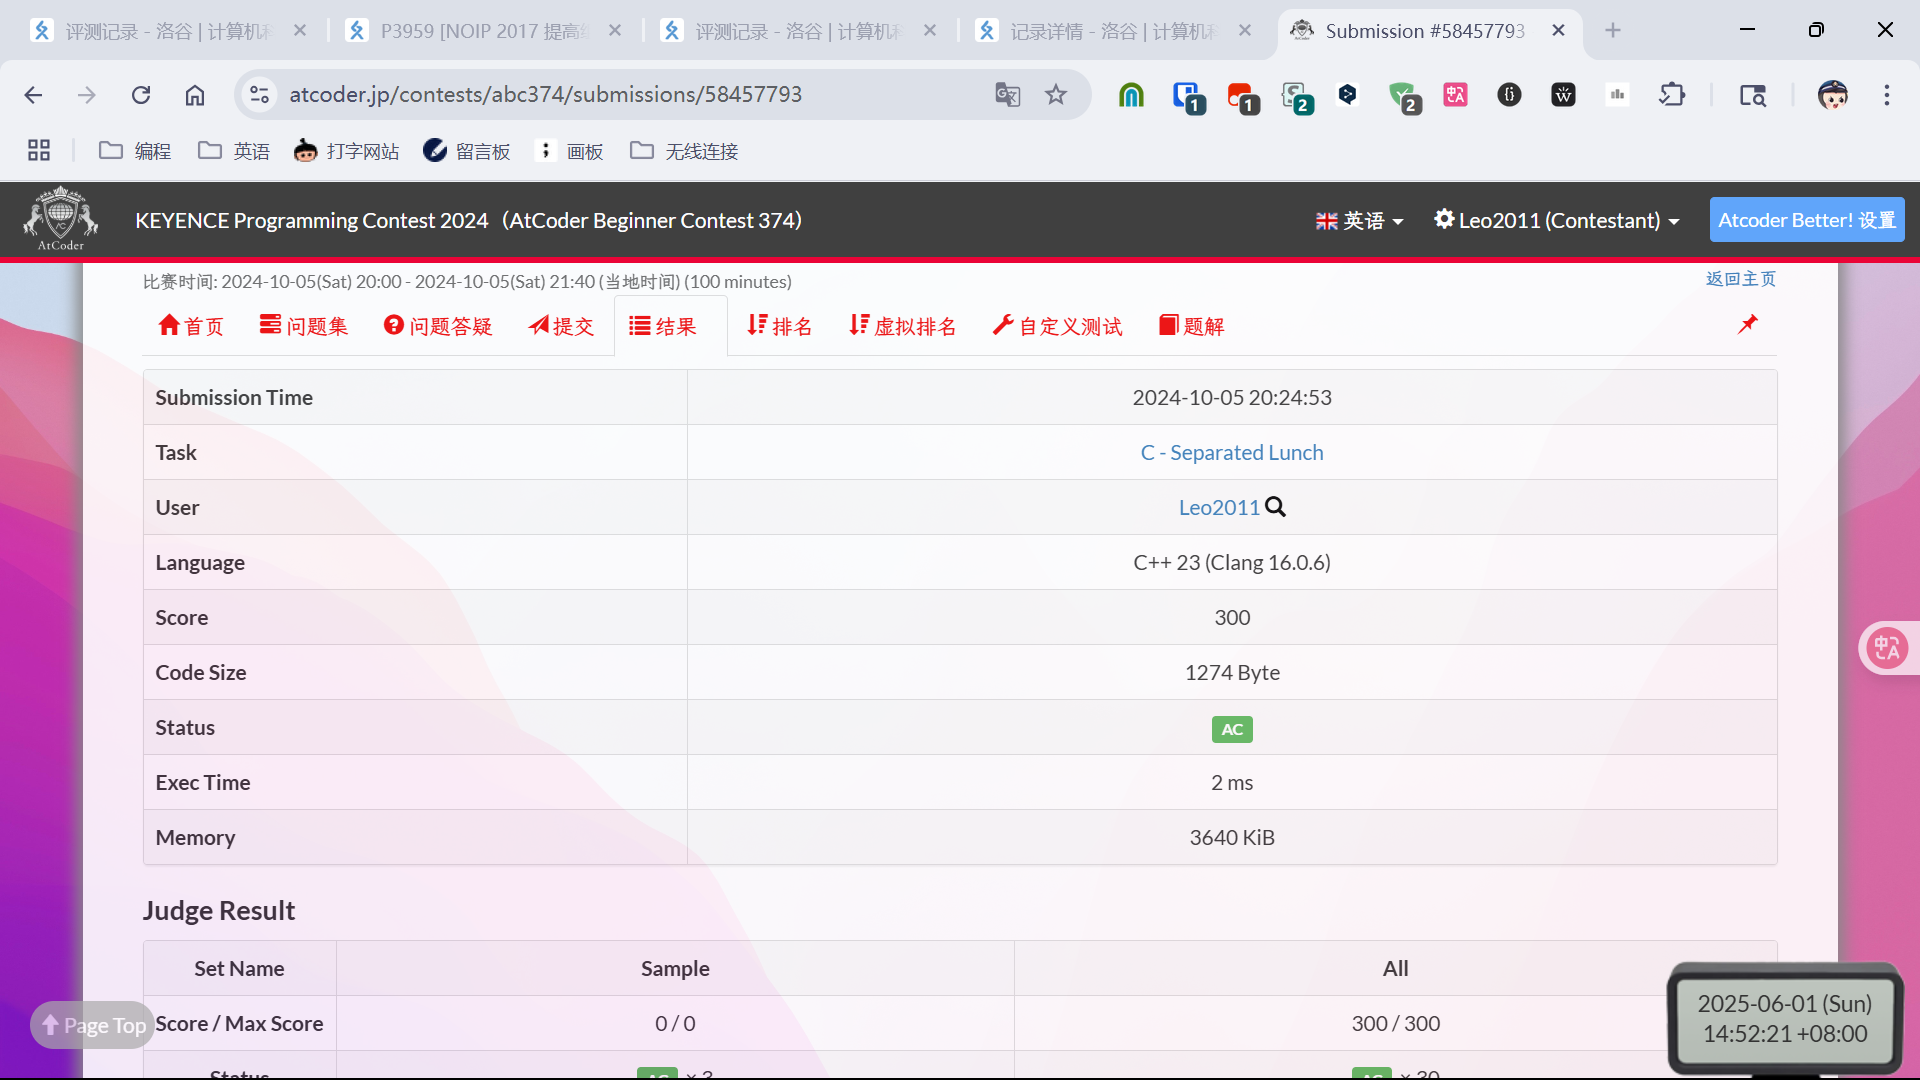Open the apps grid in bookmarks bar
1920x1080 pixels.
[x=39, y=151]
